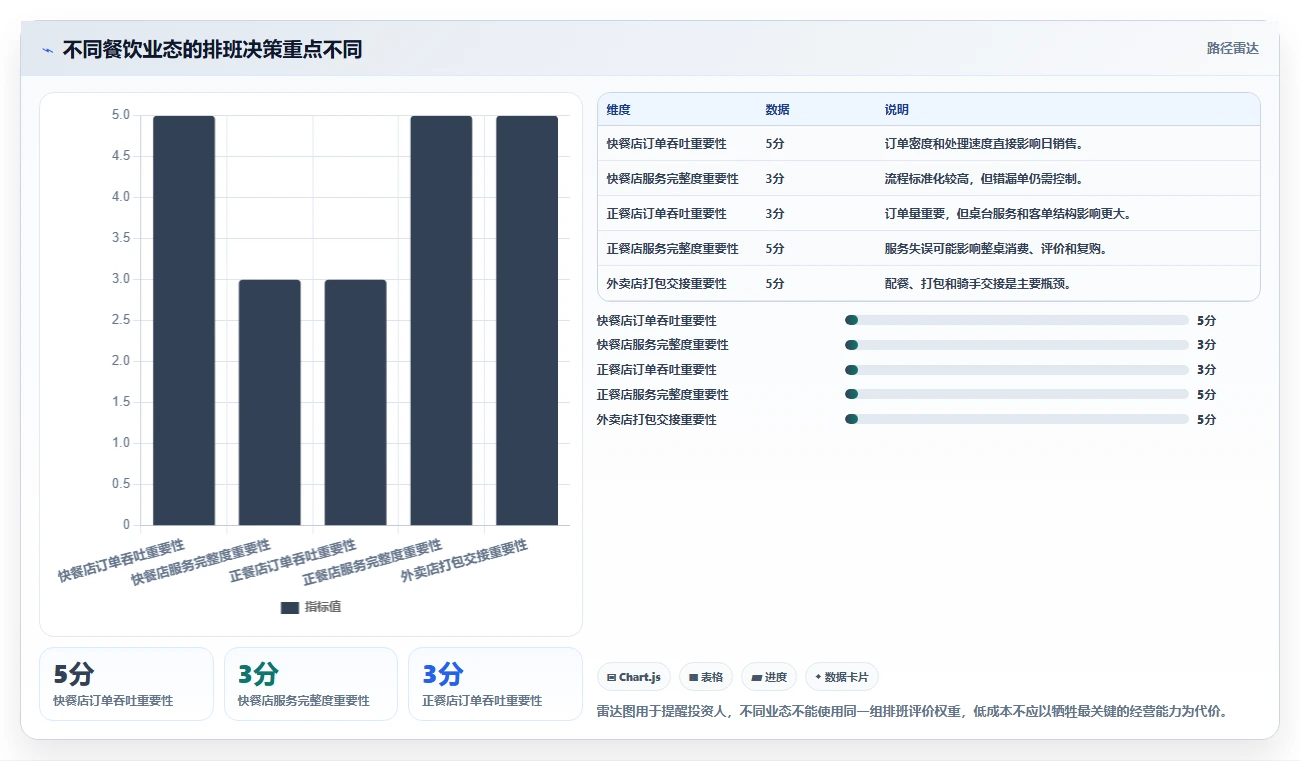Click the chart bar for 正餐店服务完整度重要性
The width and height of the screenshot is (1300, 761).
441,320
